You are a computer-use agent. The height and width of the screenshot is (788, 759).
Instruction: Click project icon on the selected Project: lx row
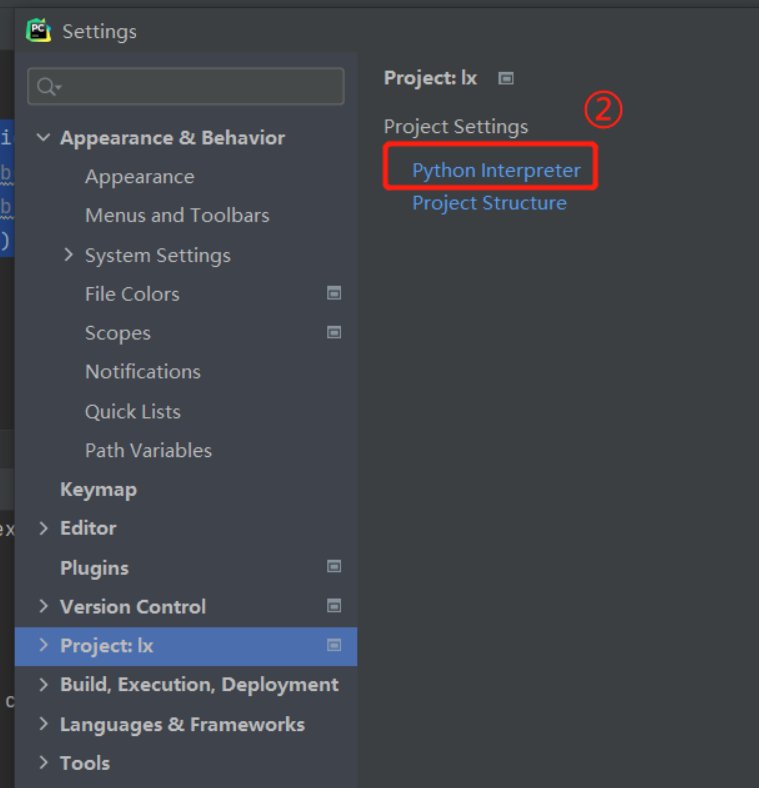[334, 645]
